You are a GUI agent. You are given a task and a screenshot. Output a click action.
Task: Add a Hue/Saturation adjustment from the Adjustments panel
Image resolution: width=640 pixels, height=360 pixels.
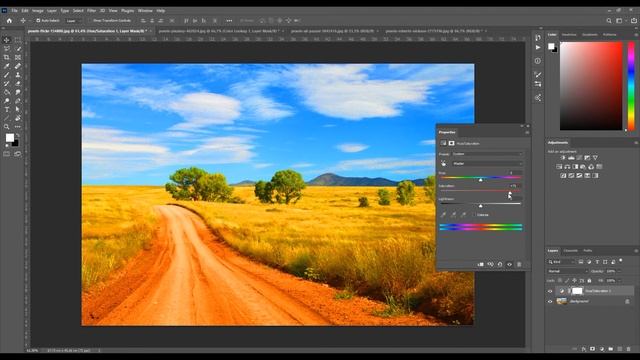pyautogui.click(x=559, y=167)
